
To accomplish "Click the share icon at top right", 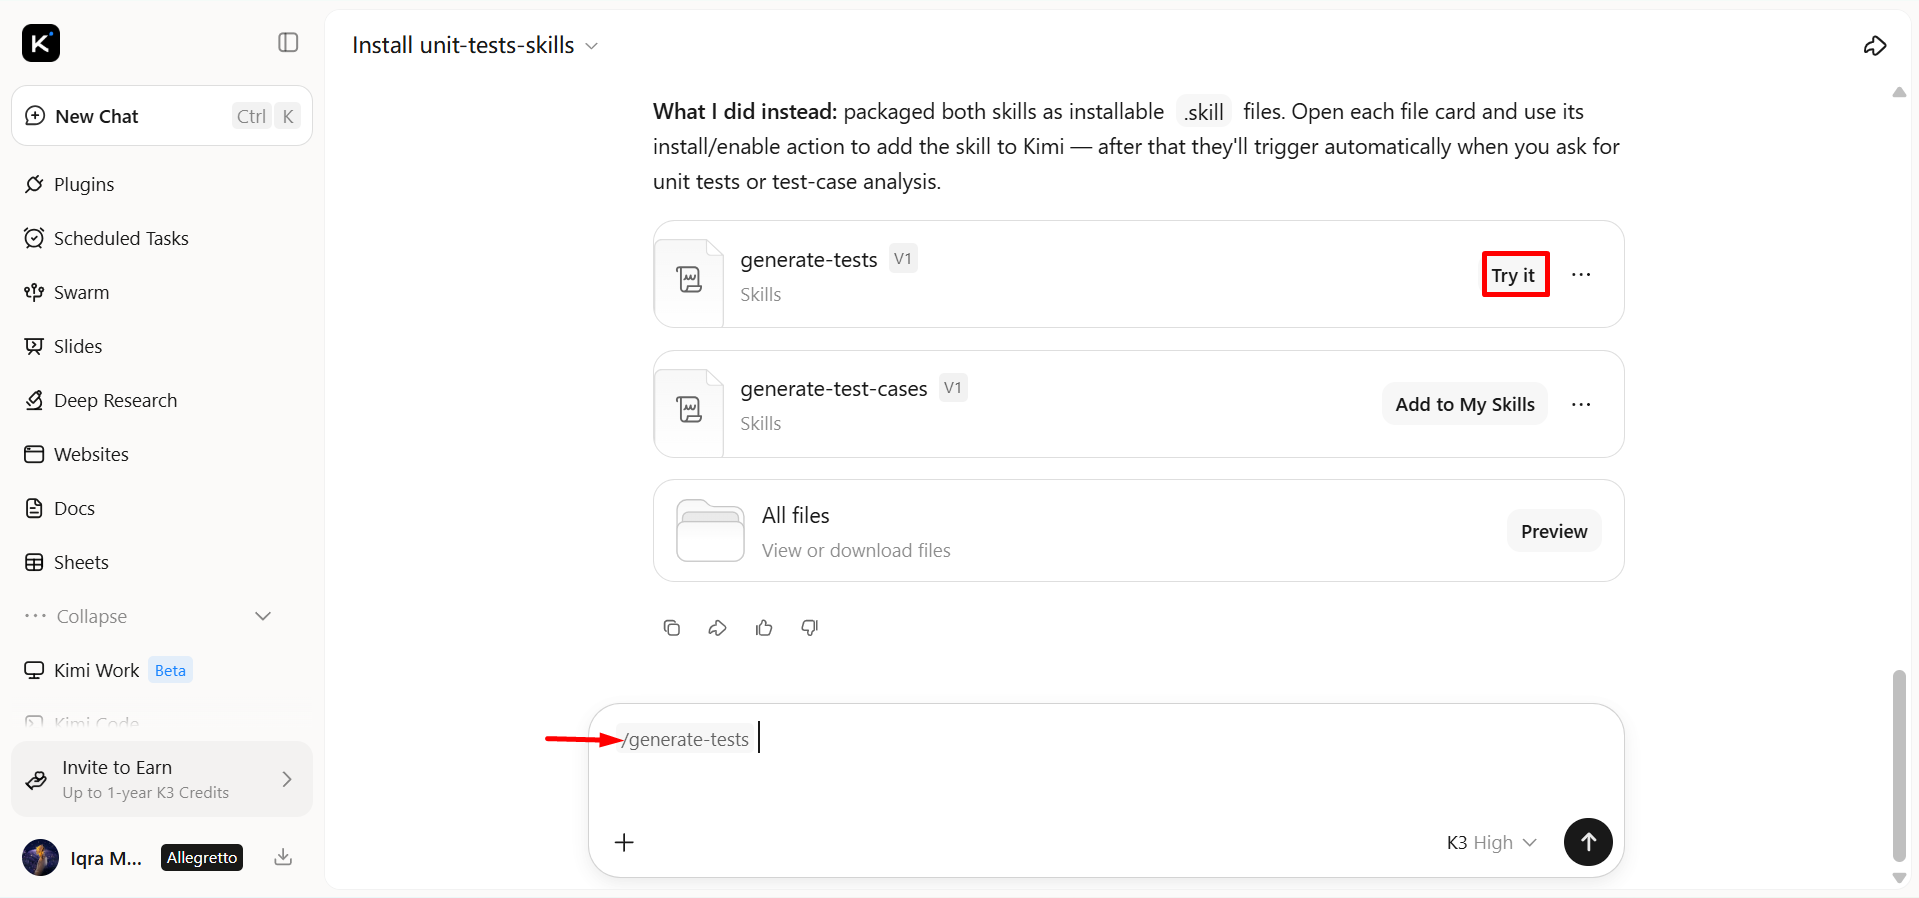I will [x=1875, y=45].
